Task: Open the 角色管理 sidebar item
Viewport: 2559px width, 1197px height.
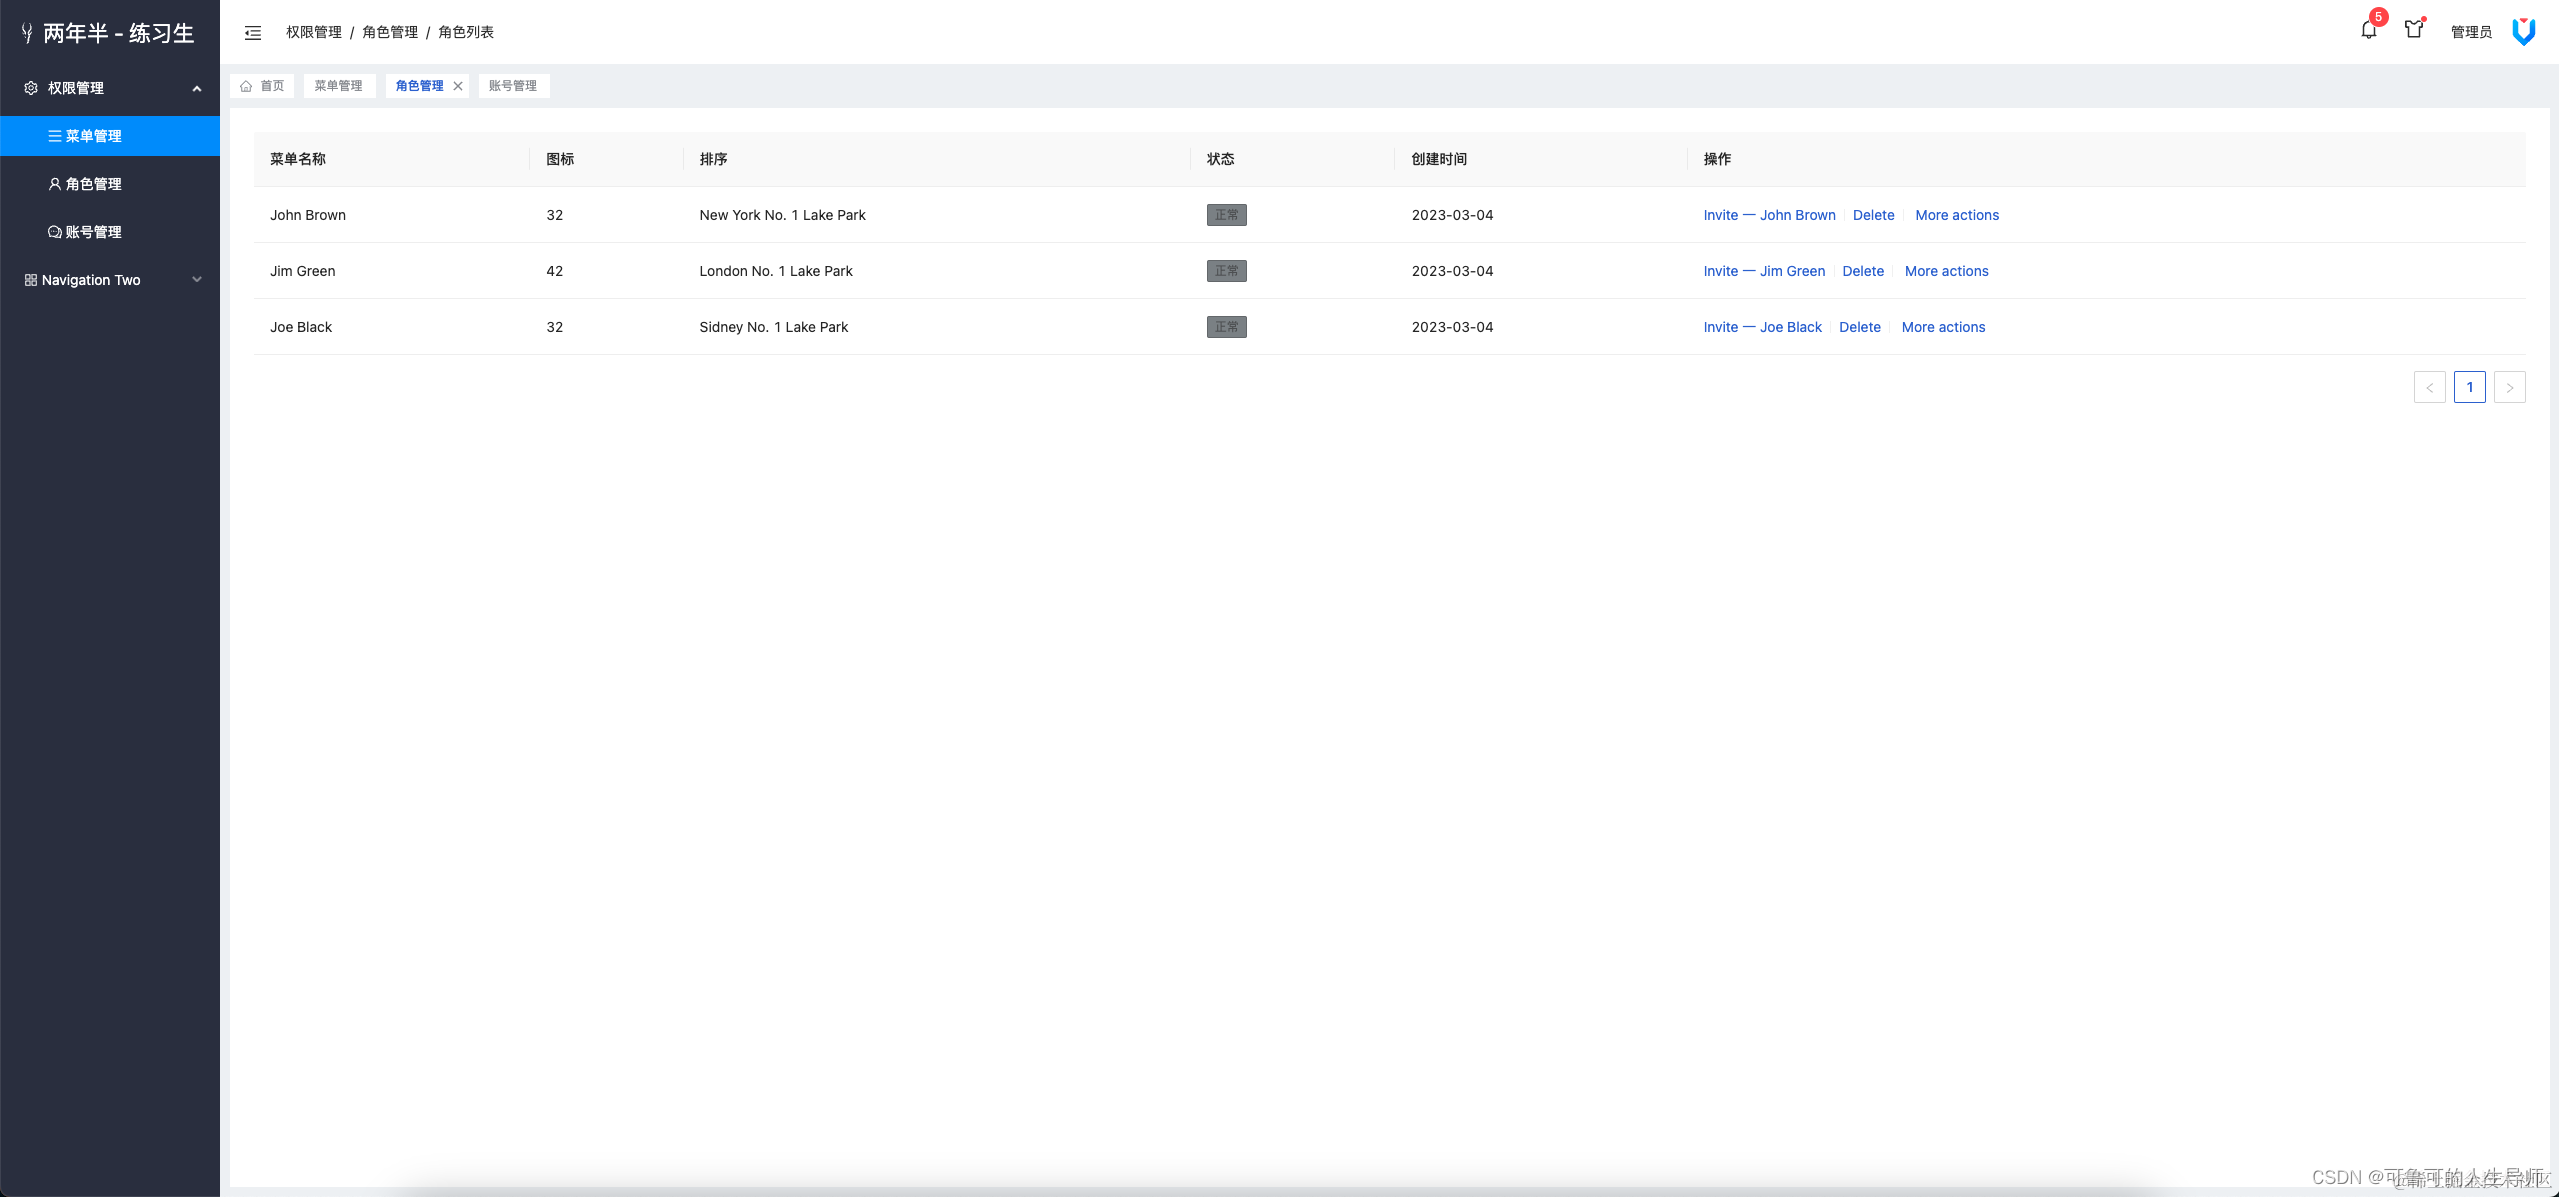Action: (x=93, y=184)
